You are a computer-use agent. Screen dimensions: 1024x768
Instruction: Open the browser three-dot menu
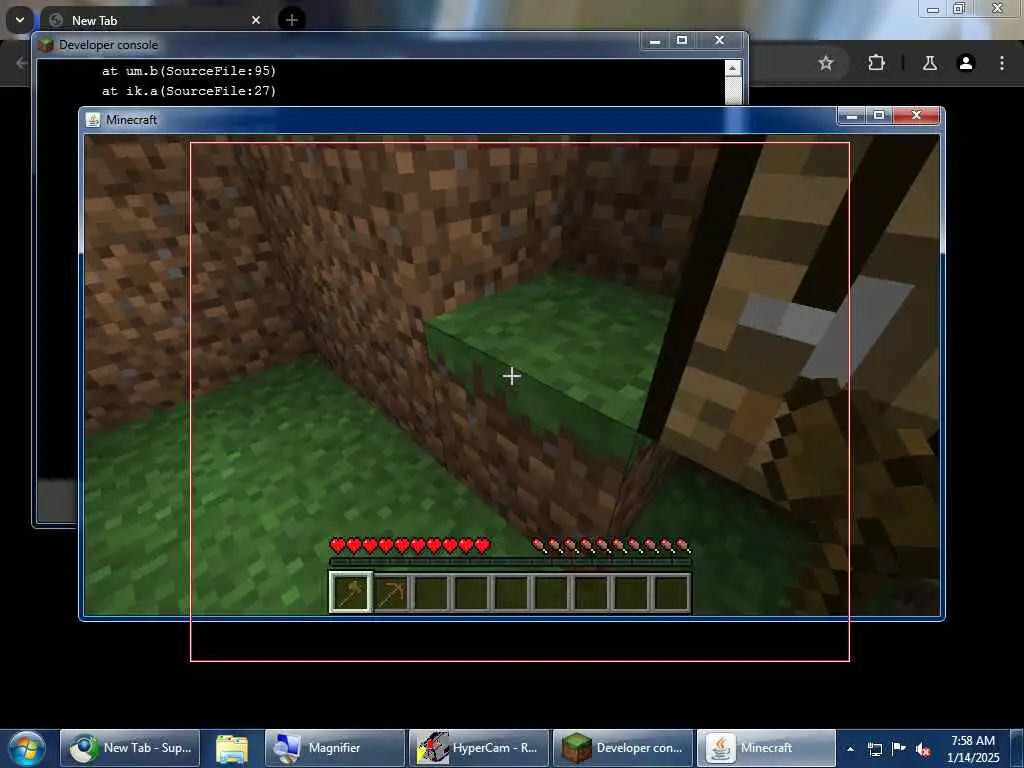coord(1002,63)
